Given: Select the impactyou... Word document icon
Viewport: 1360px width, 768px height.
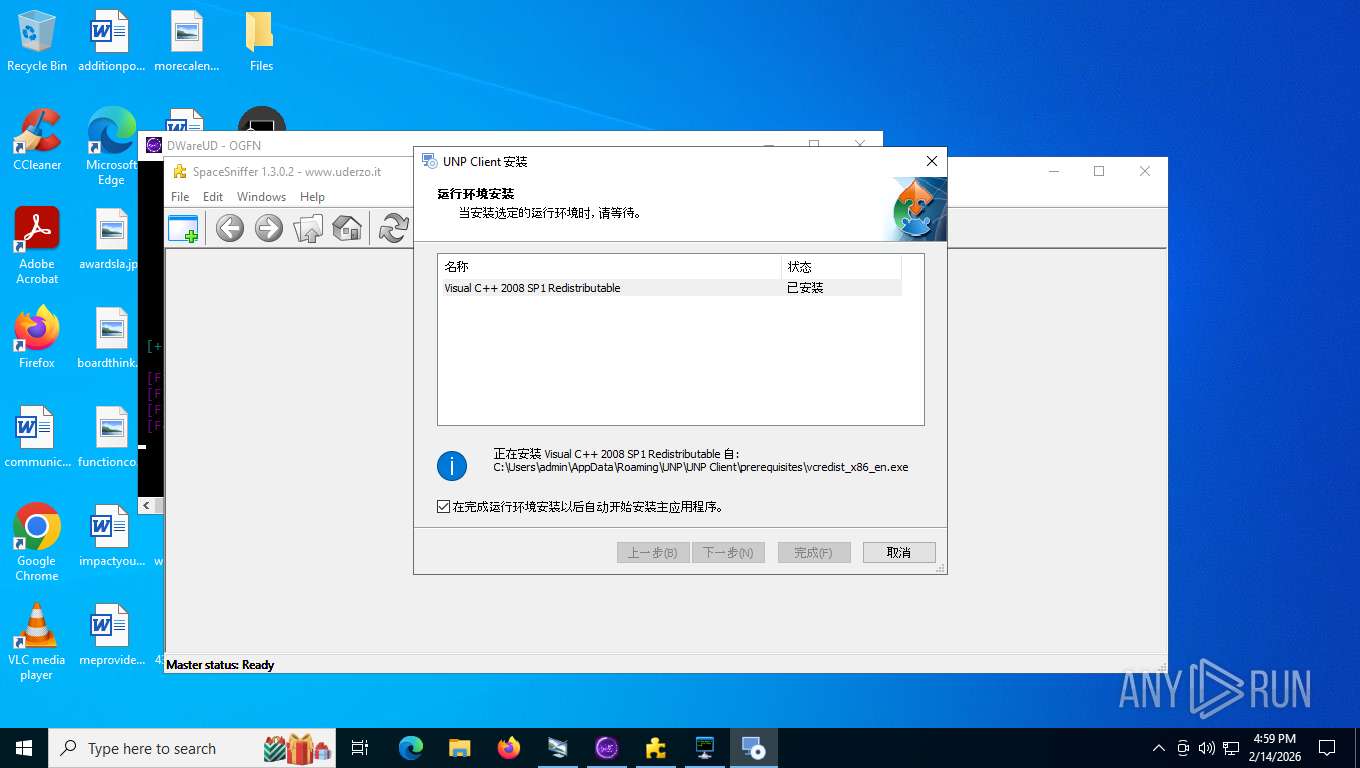Looking at the screenshot, I should (x=111, y=536).
